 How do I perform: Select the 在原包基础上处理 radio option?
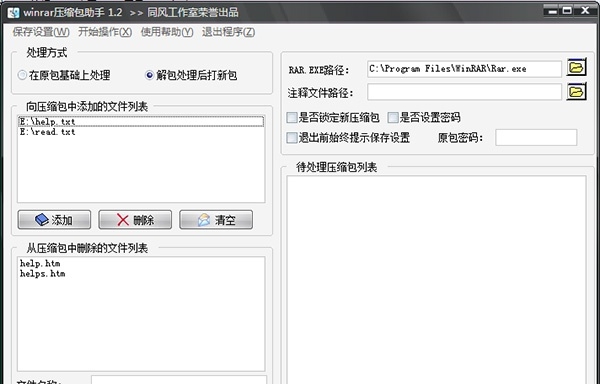64,75
